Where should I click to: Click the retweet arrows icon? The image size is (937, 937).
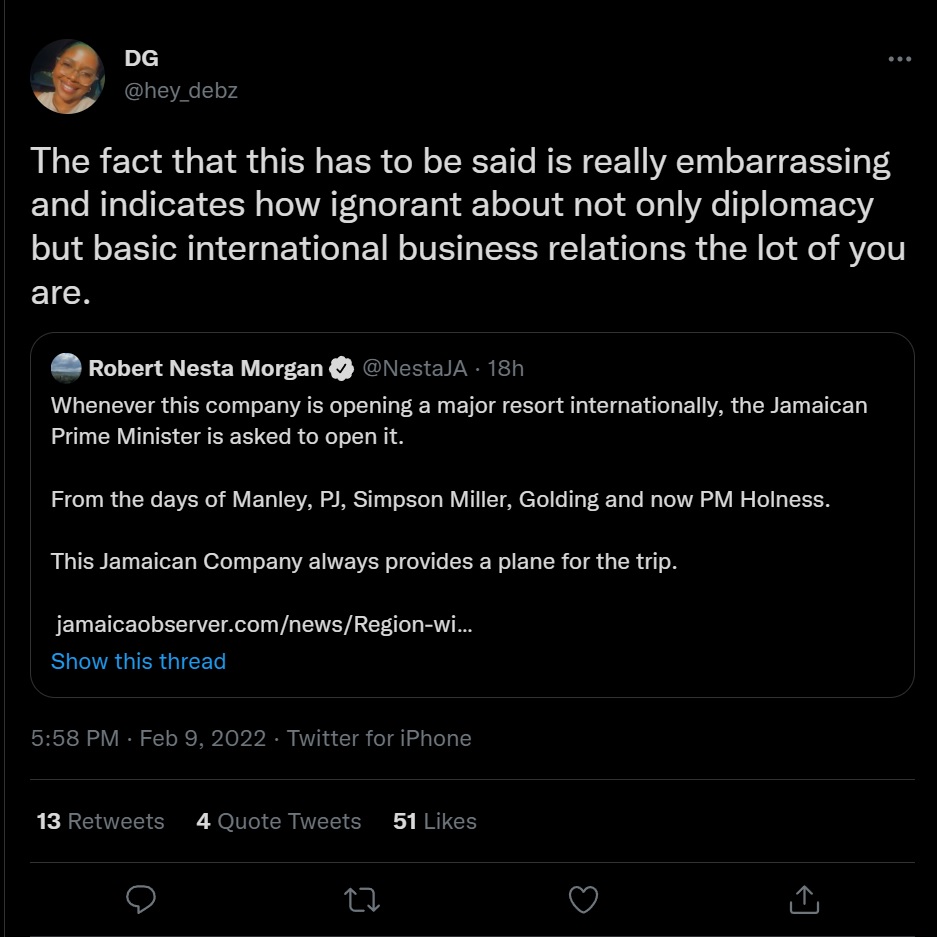click(x=362, y=900)
